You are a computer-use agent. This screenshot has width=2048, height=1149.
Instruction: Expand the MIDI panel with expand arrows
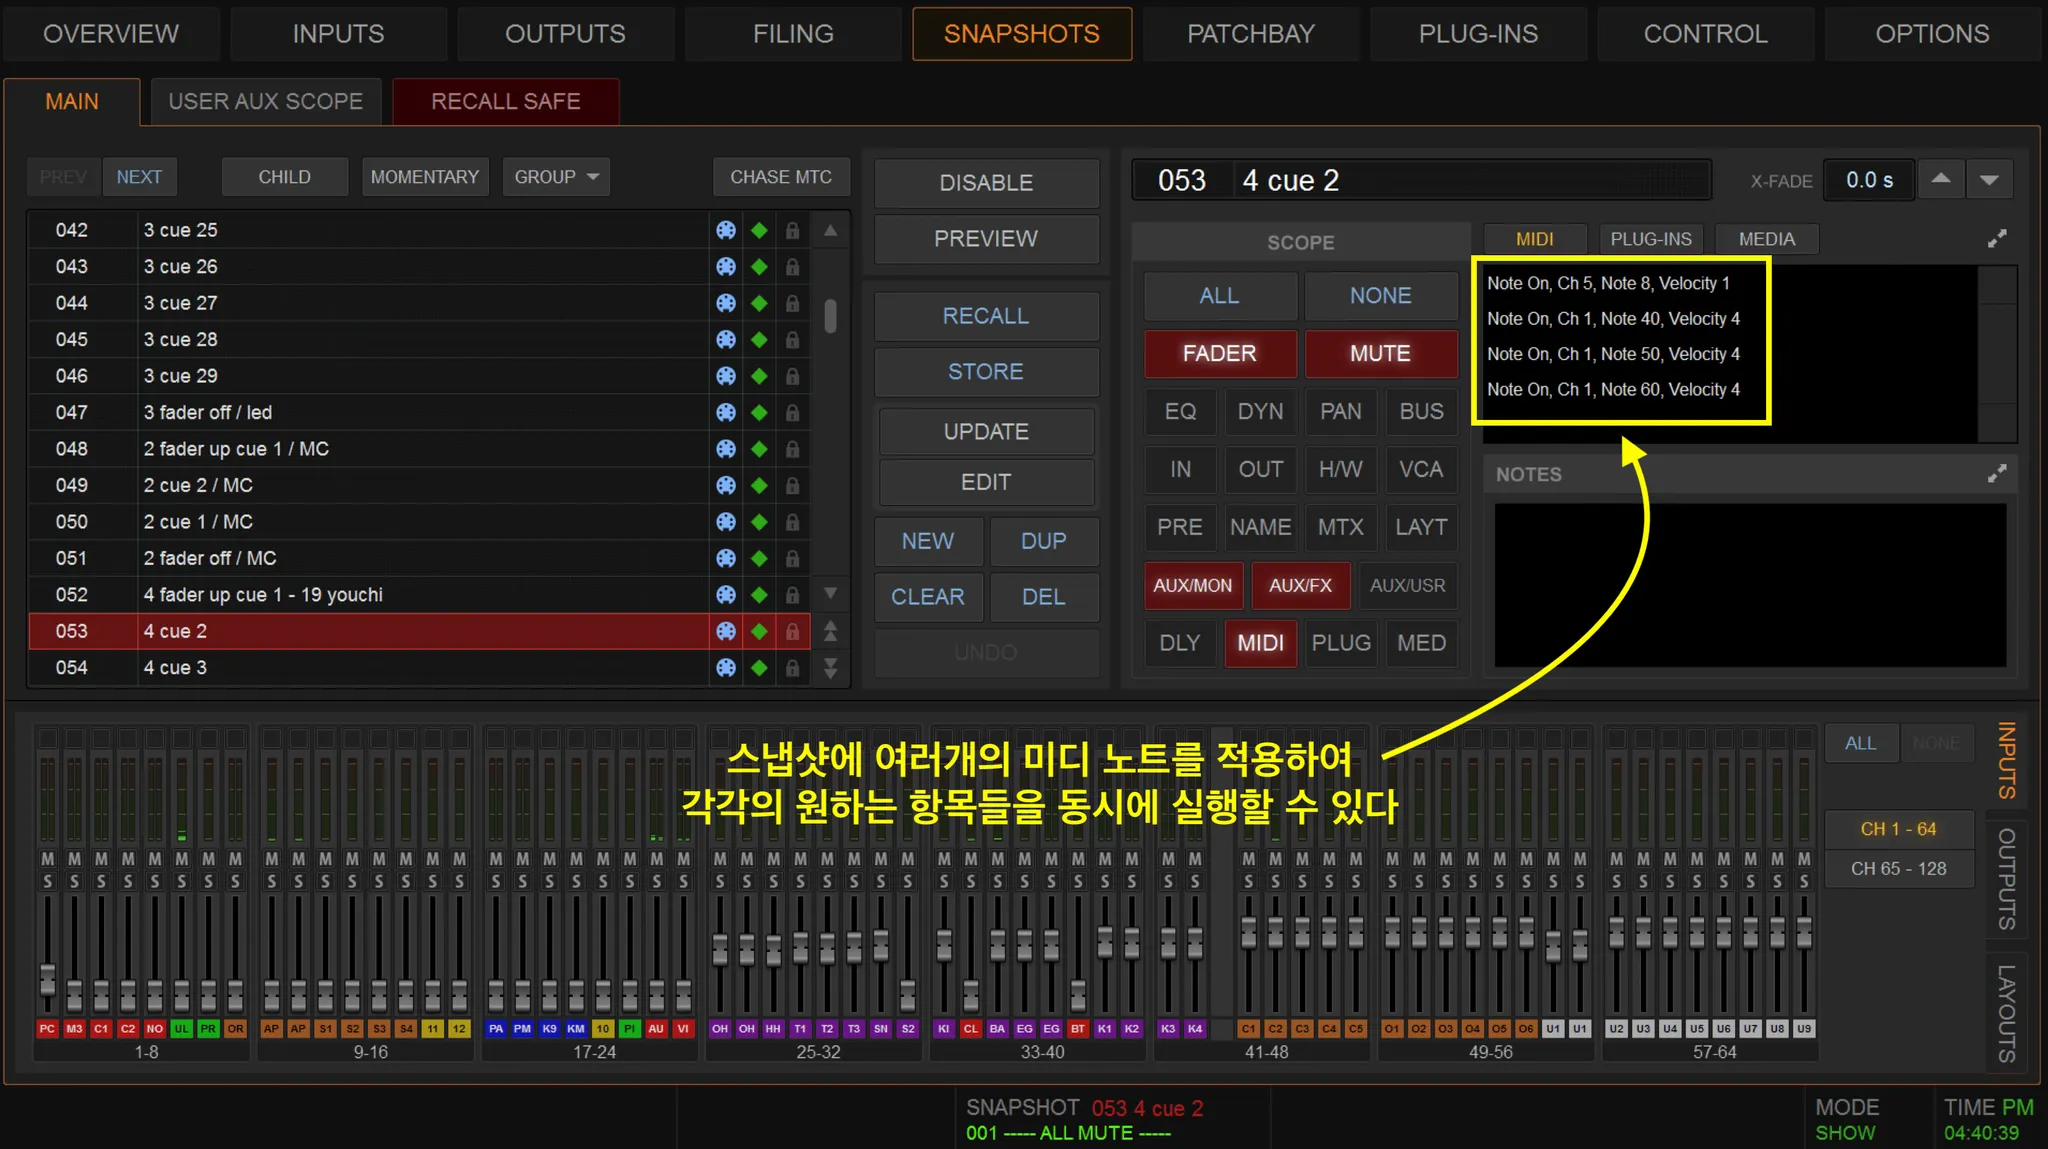click(1996, 239)
